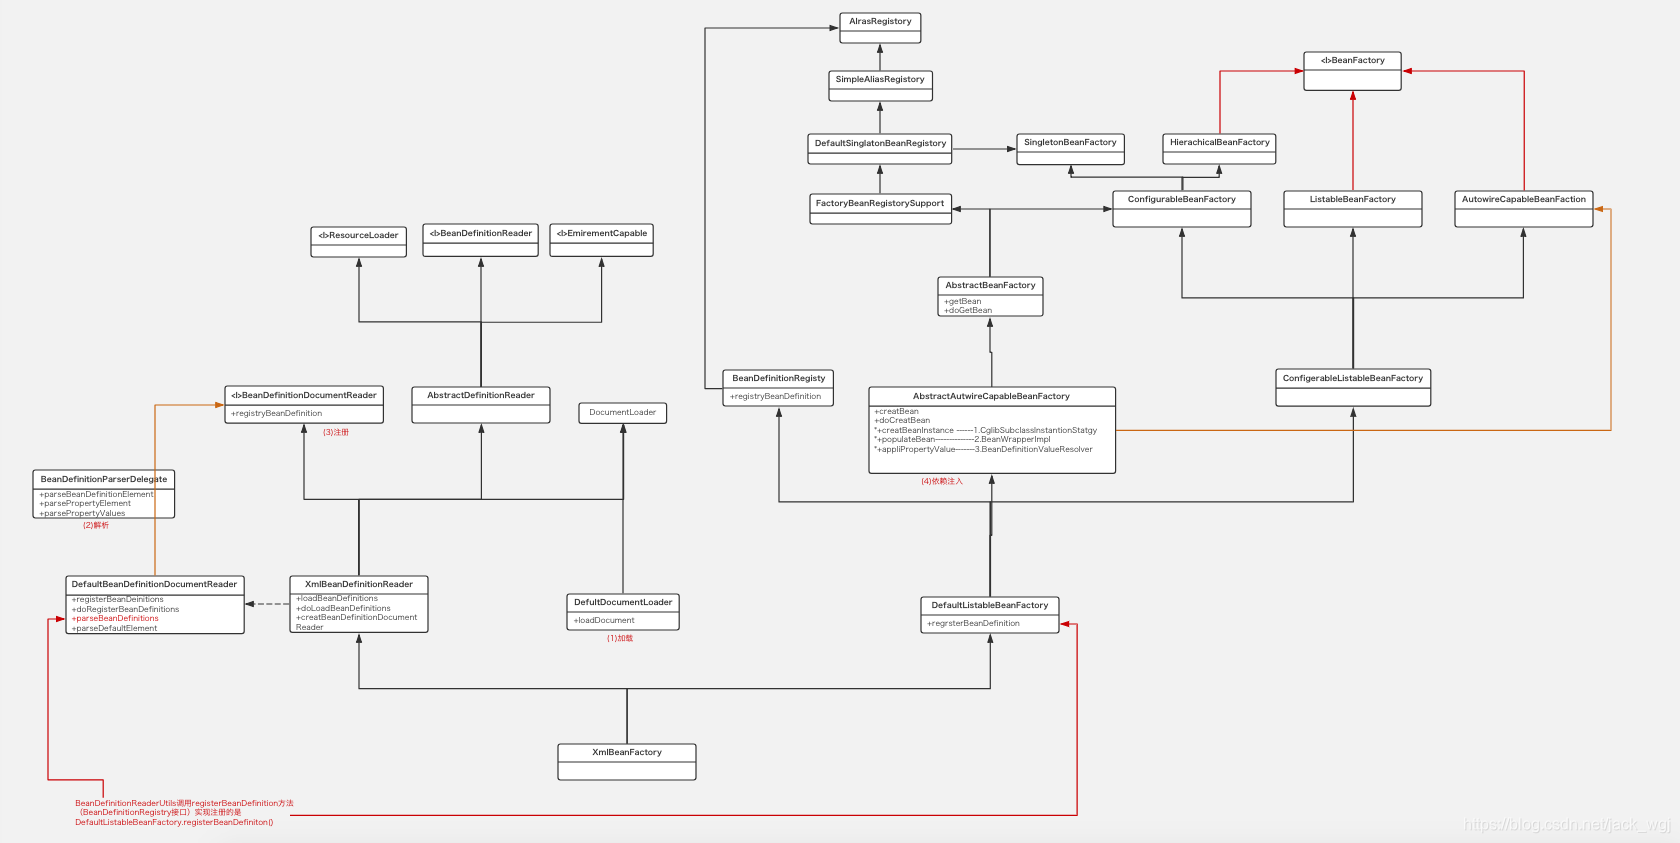This screenshot has height=843, width=1680.
Task: Click the +doLoadBeanDefinitions method line
Action: [343, 608]
